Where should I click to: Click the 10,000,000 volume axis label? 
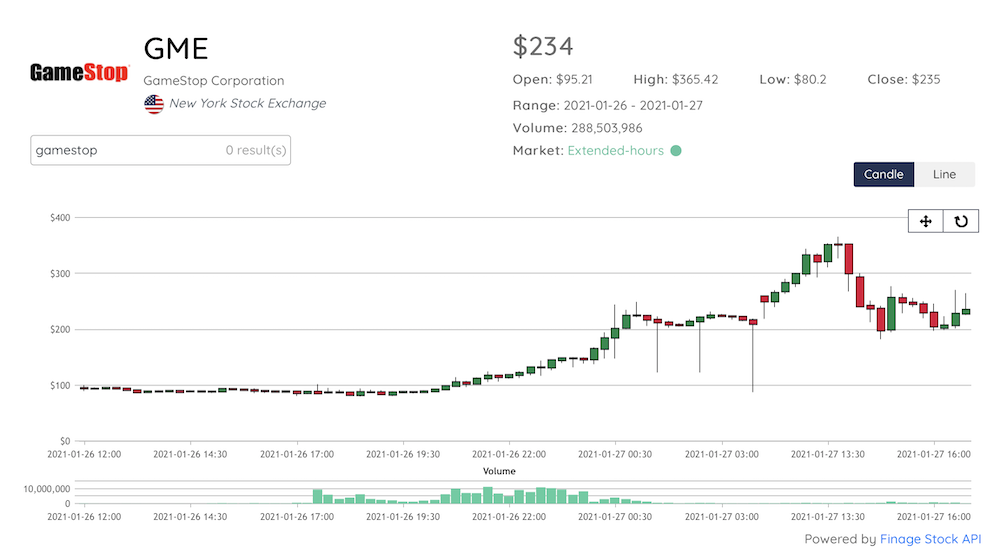pyautogui.click(x=40, y=489)
